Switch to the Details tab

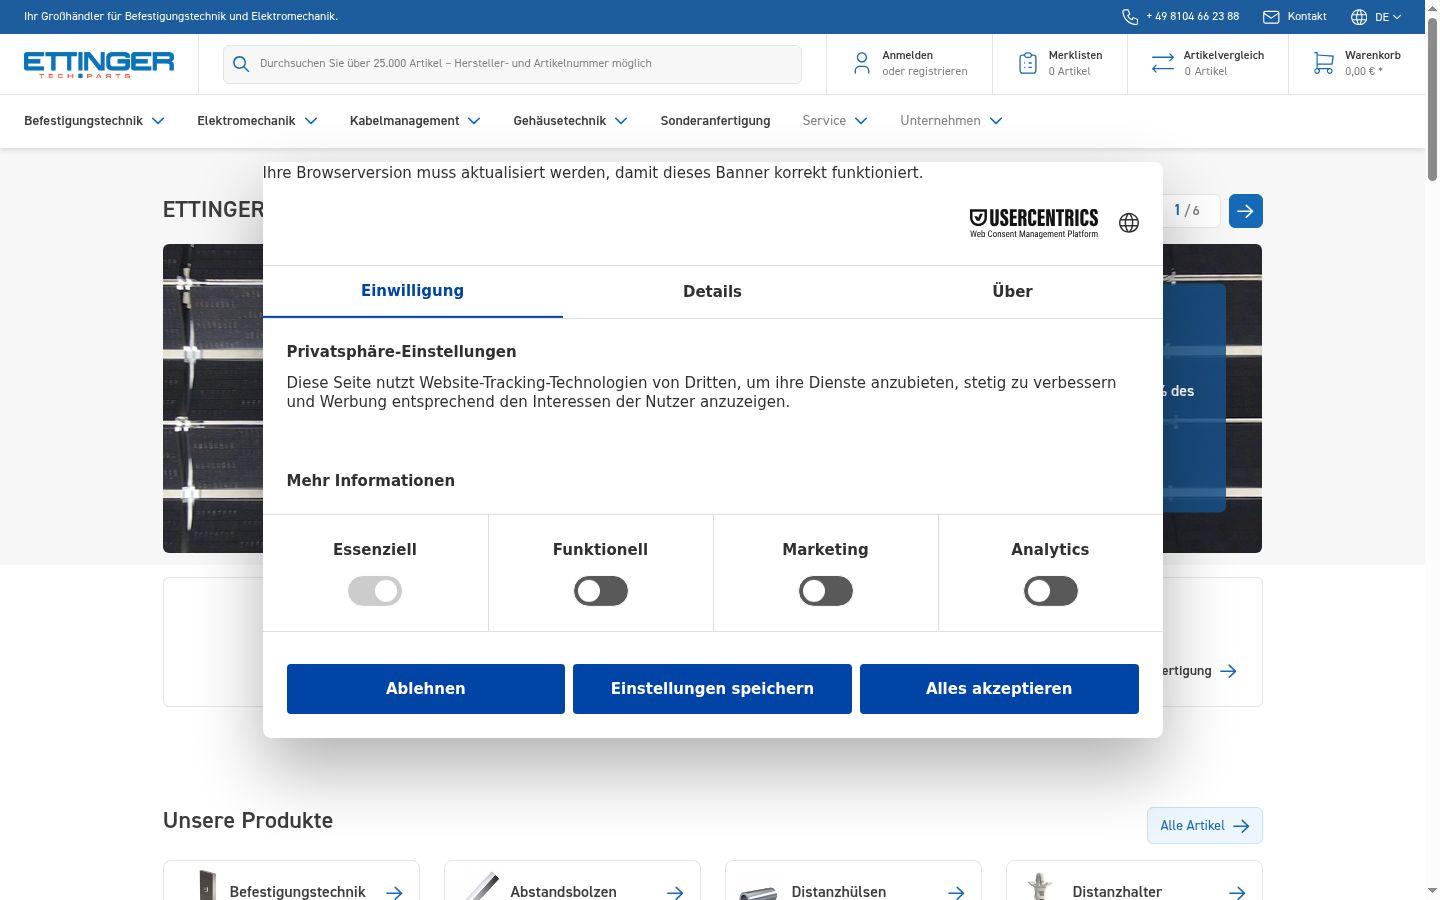pos(713,292)
